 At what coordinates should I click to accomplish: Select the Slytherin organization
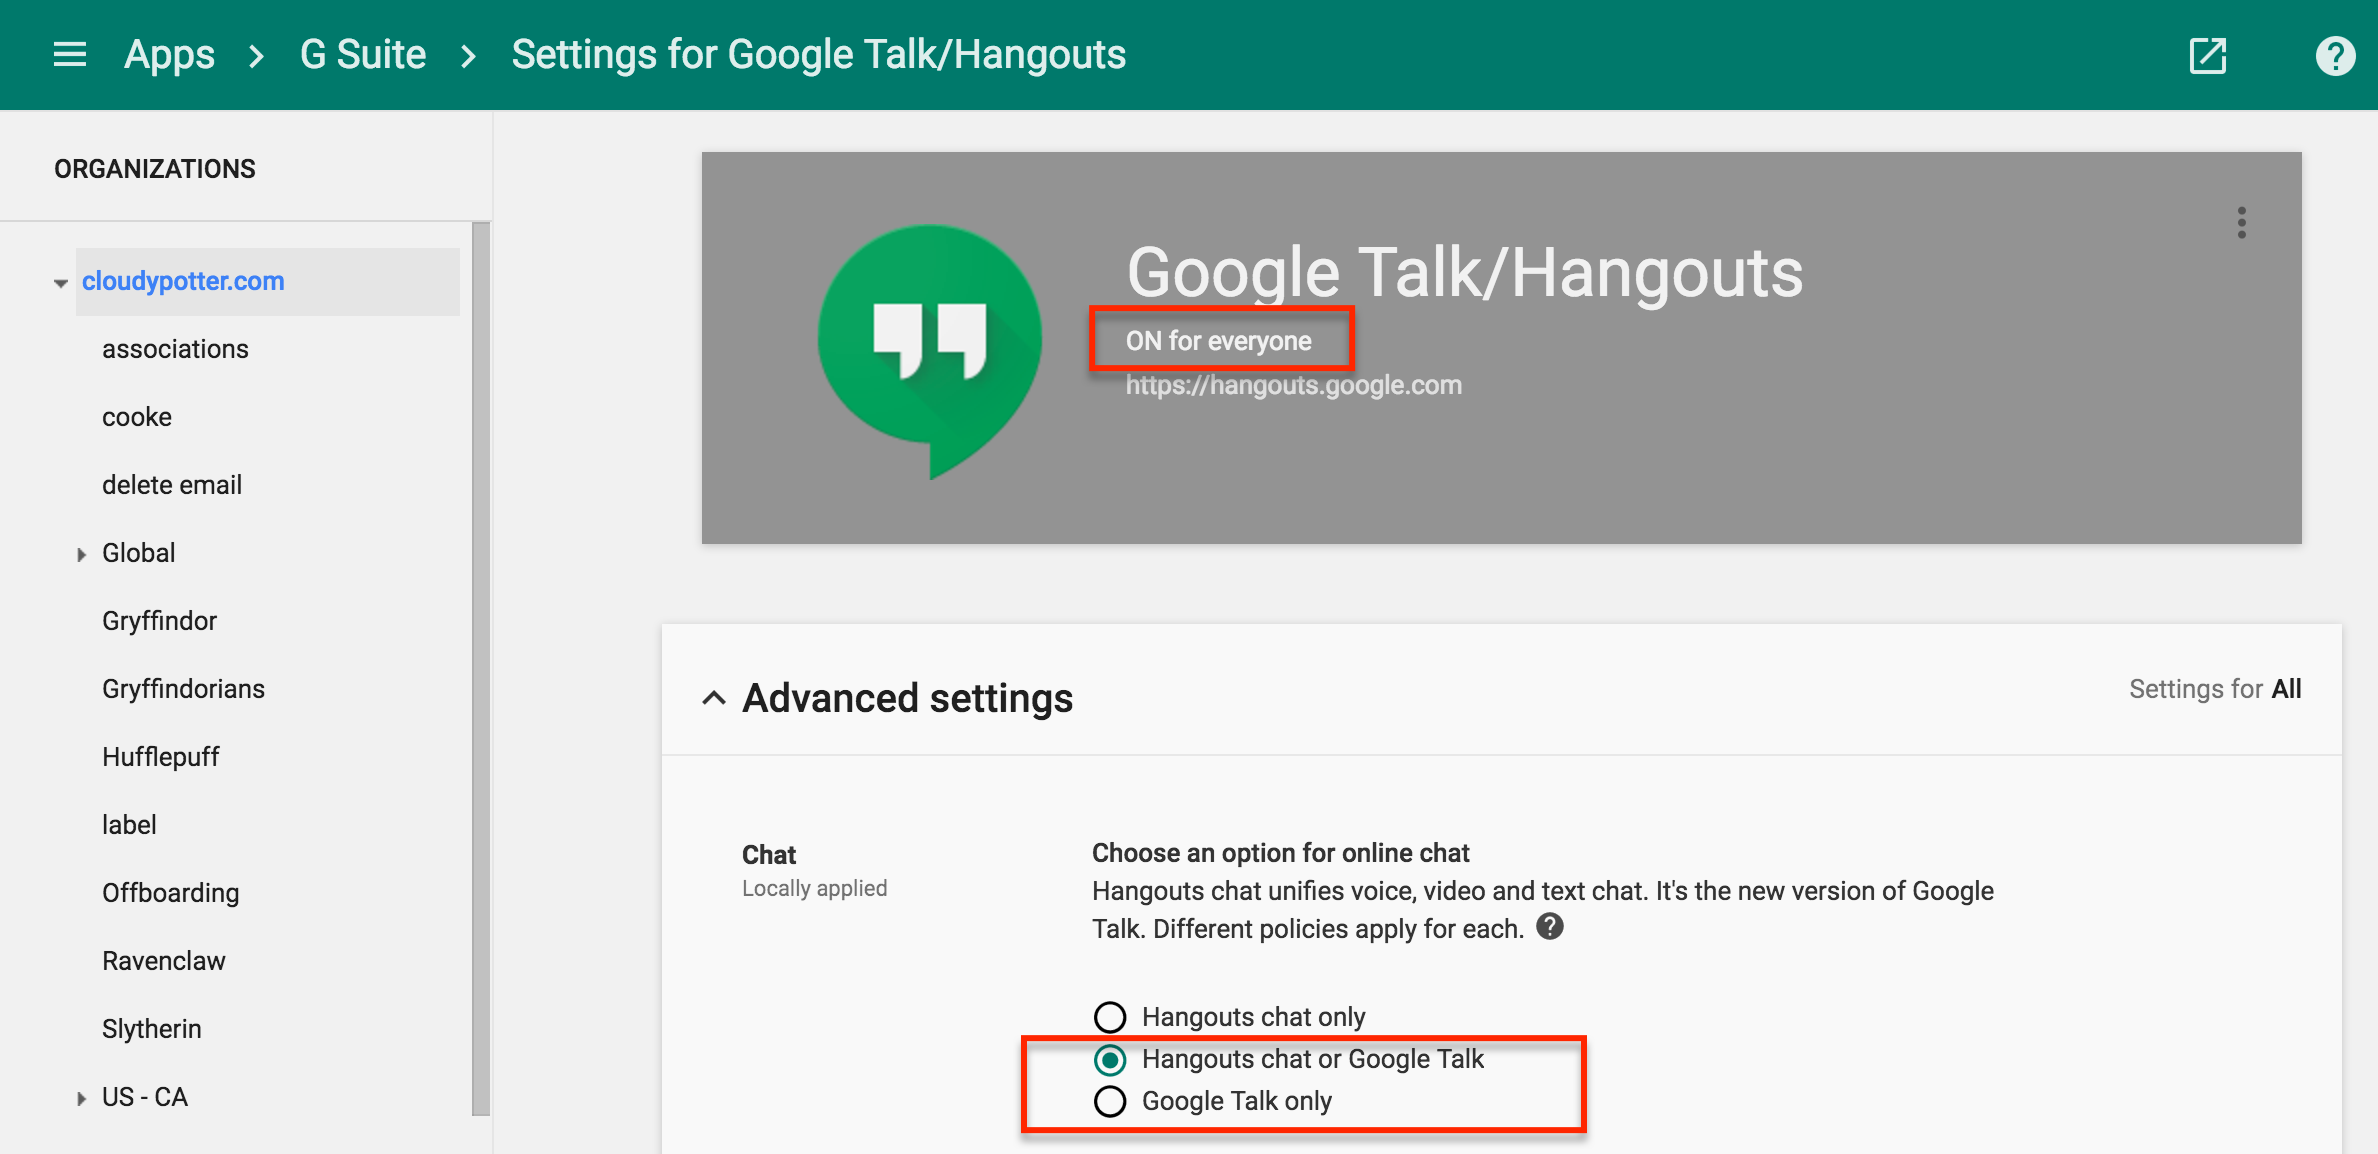[x=152, y=1029]
